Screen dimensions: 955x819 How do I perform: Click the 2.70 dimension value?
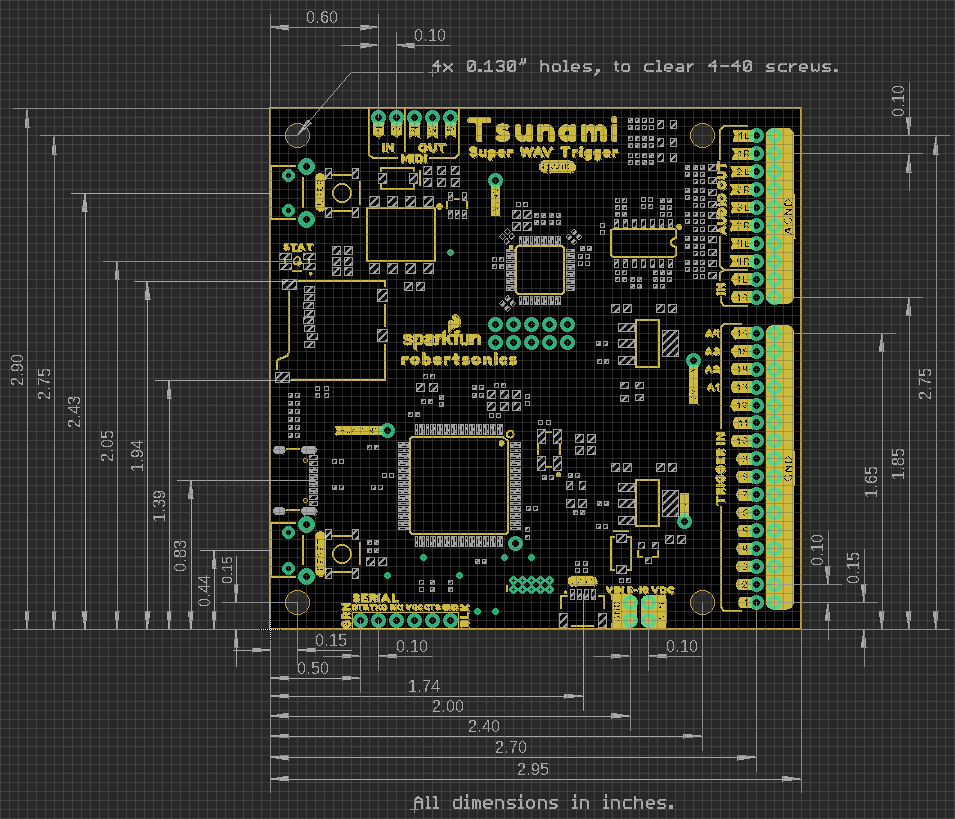[510, 747]
